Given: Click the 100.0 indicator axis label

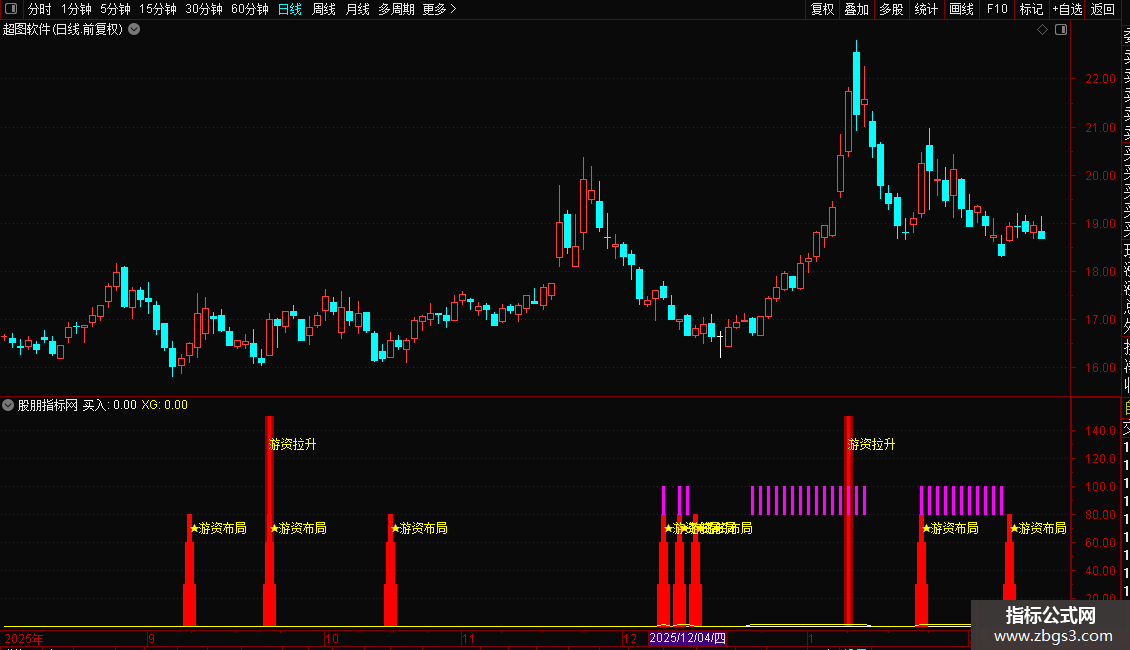Looking at the screenshot, I should pos(1100,487).
